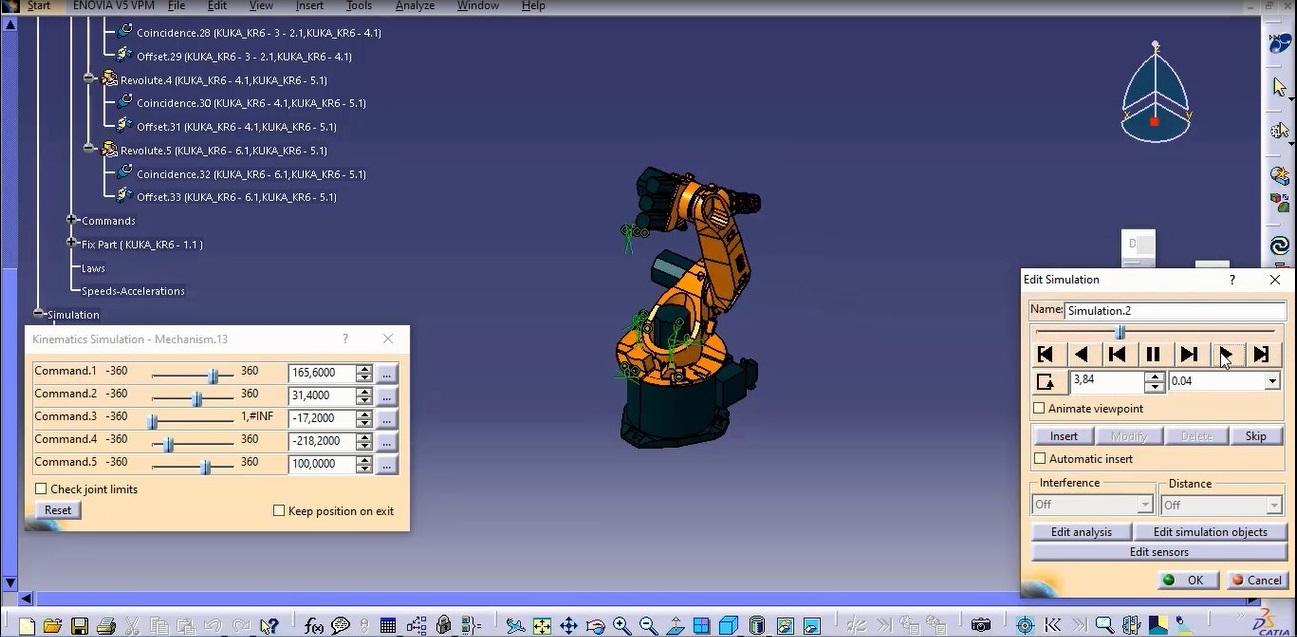Click the simulation timeline slider handle
1297x637 pixels.
[1120, 332]
